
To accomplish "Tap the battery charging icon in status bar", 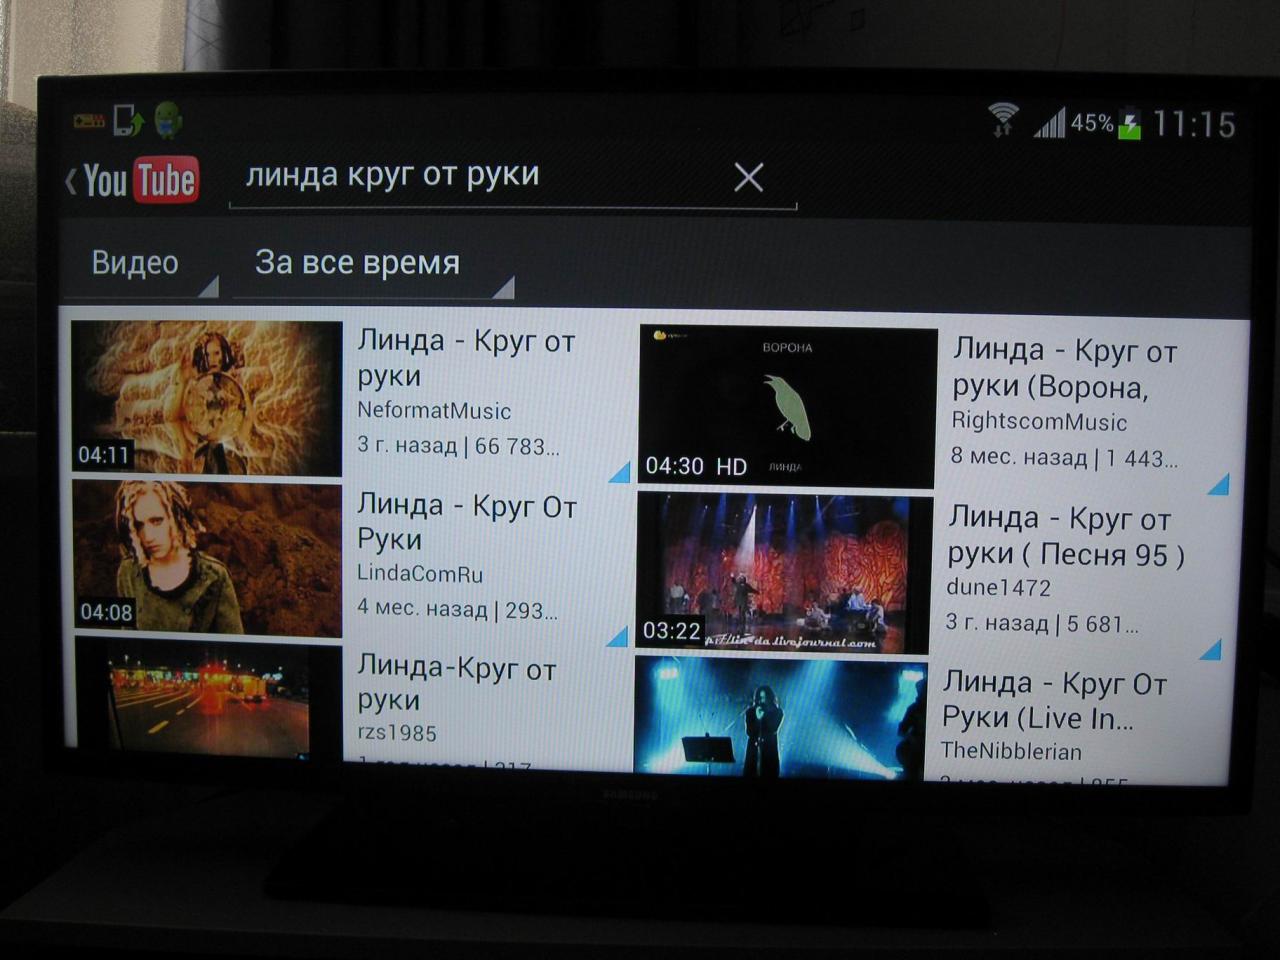I will click(x=1129, y=123).
